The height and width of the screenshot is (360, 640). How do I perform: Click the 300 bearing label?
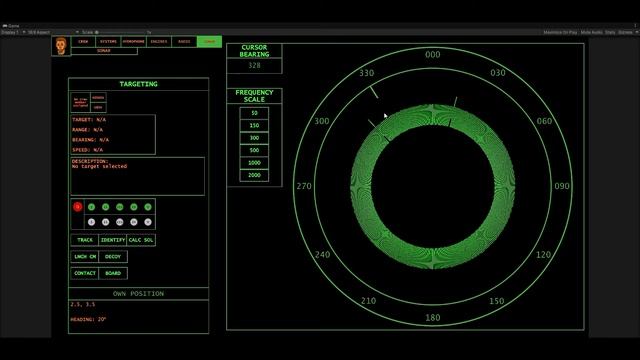322,121
